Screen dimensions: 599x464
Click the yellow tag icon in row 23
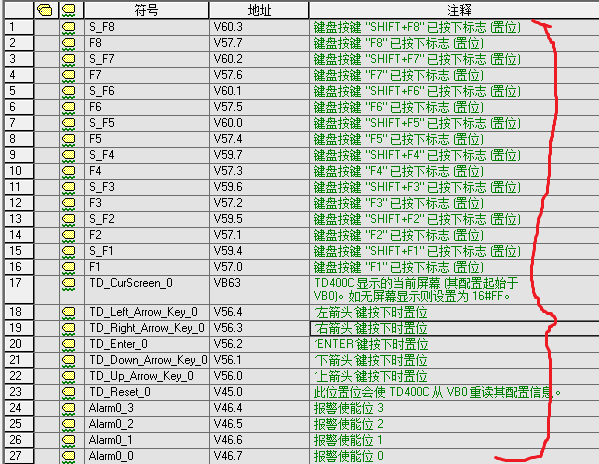pos(69,393)
